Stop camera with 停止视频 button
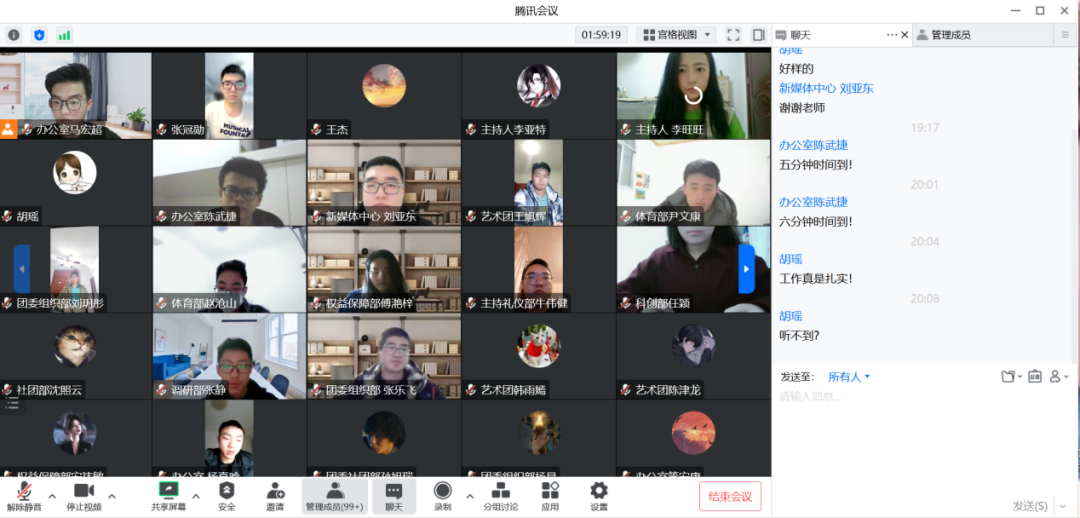 click(84, 494)
